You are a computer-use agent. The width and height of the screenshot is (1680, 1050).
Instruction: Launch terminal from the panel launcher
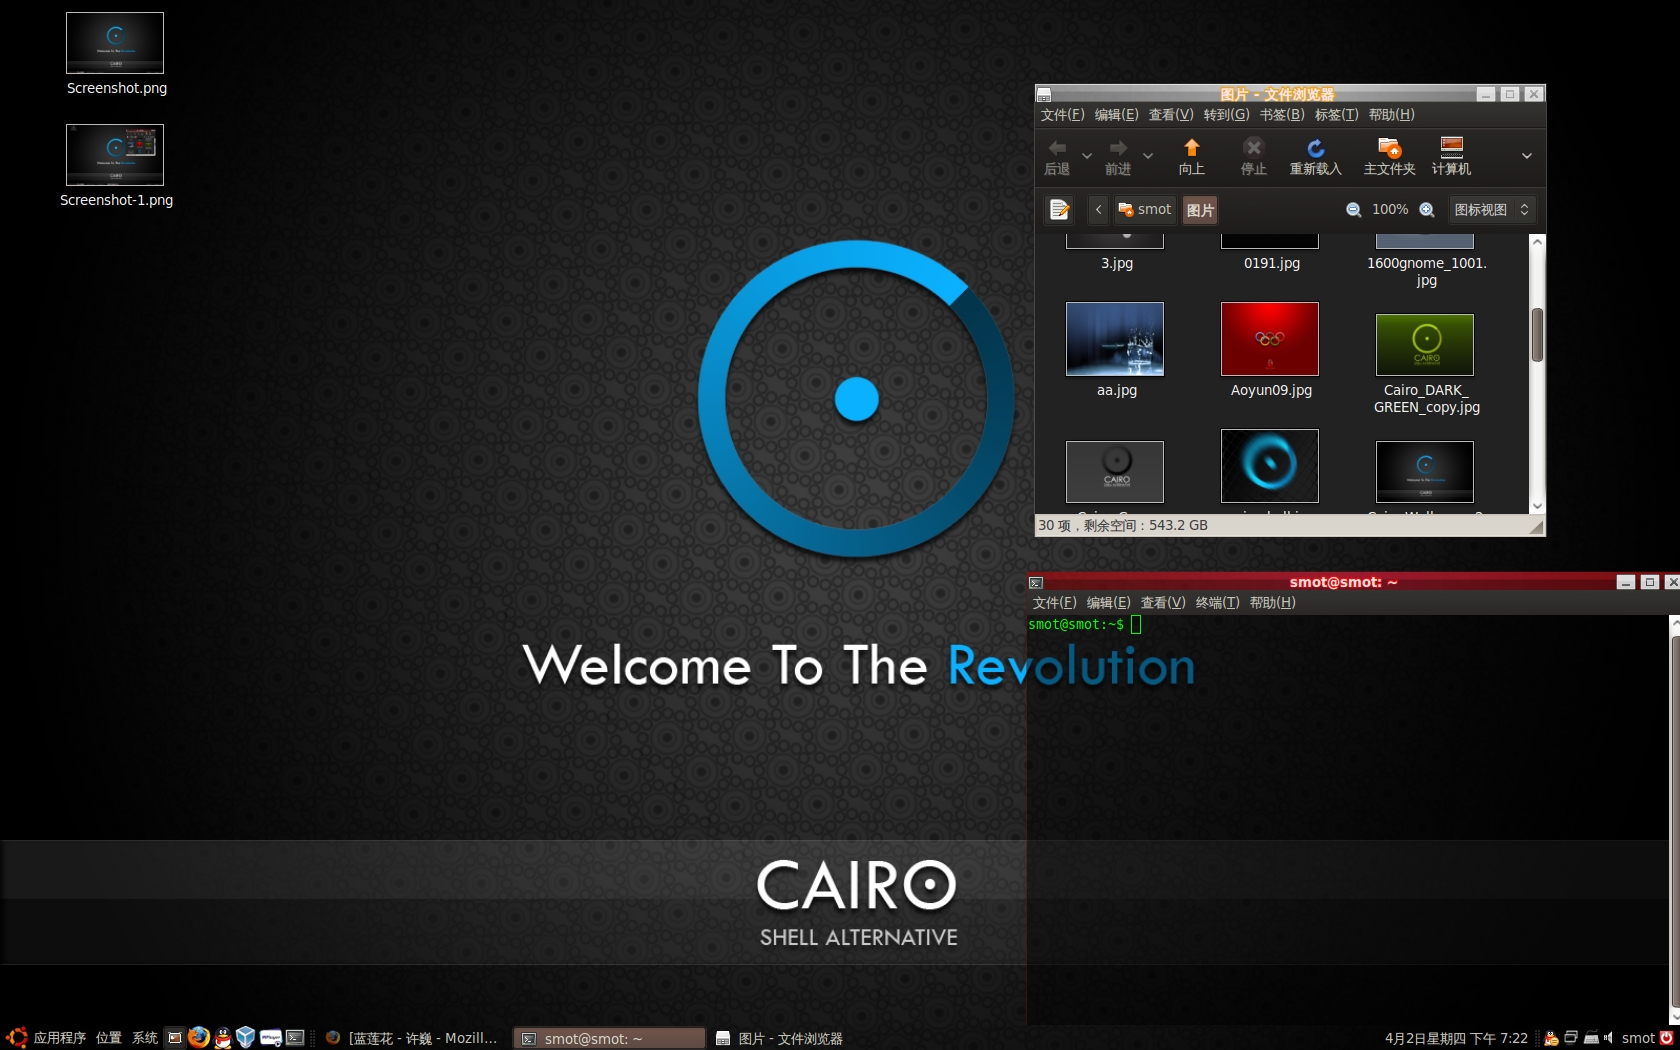[295, 1038]
